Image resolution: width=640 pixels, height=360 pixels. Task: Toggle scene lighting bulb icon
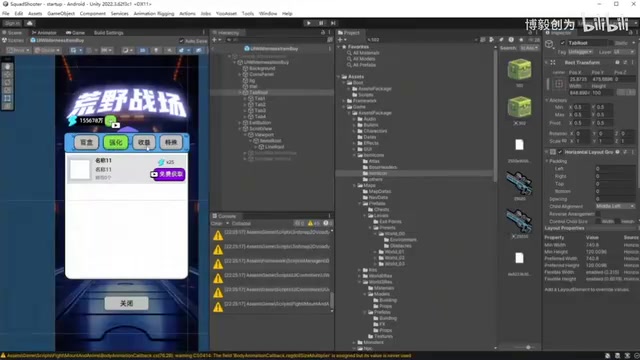coord(156,50)
